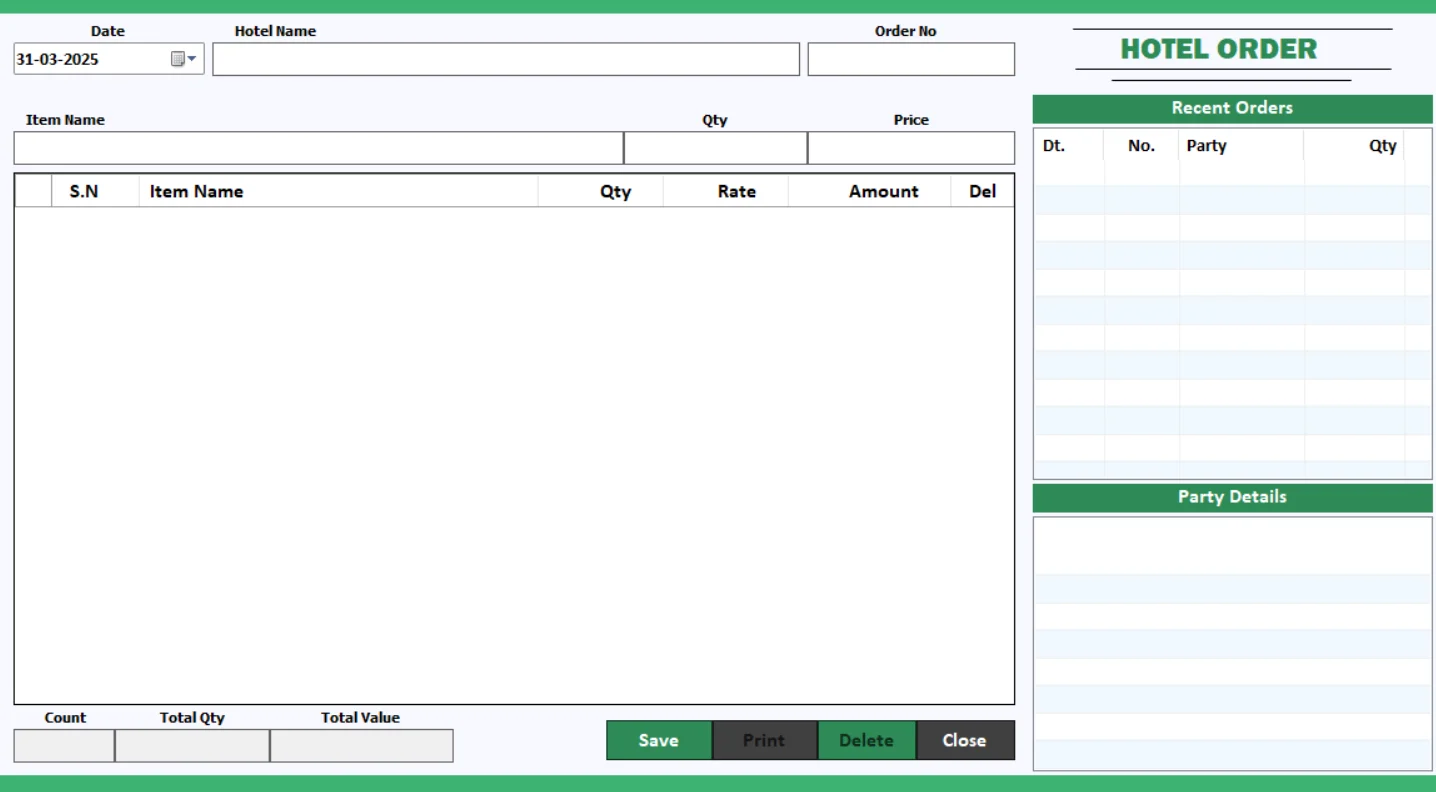Click the No. column in Recent Orders
This screenshot has width=1436, height=792.
pyautogui.click(x=1141, y=145)
